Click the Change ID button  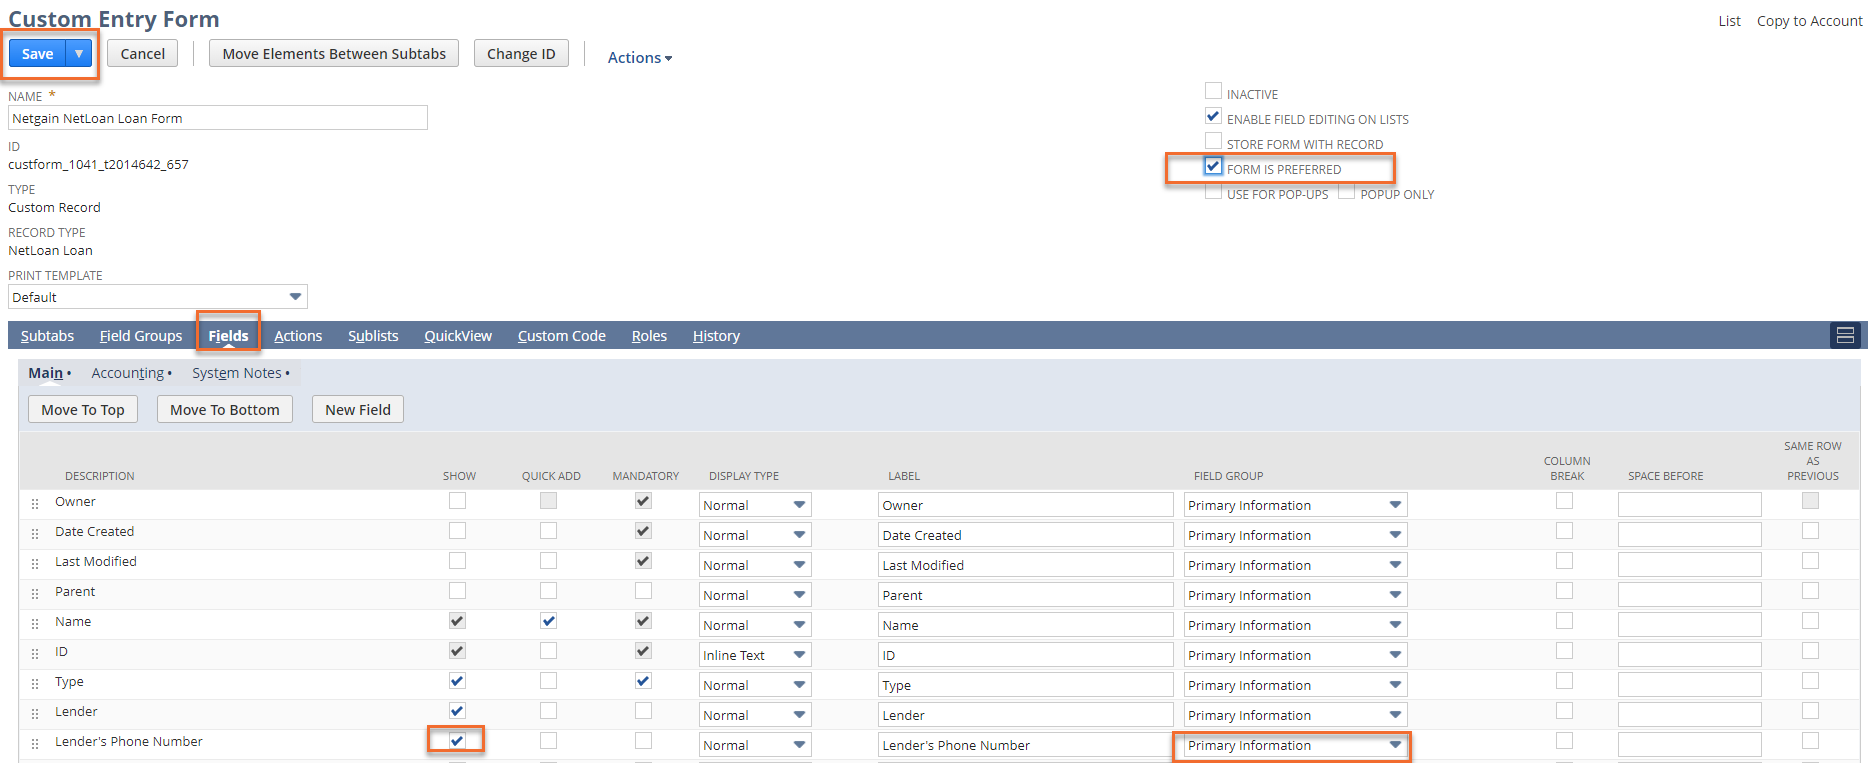(521, 54)
